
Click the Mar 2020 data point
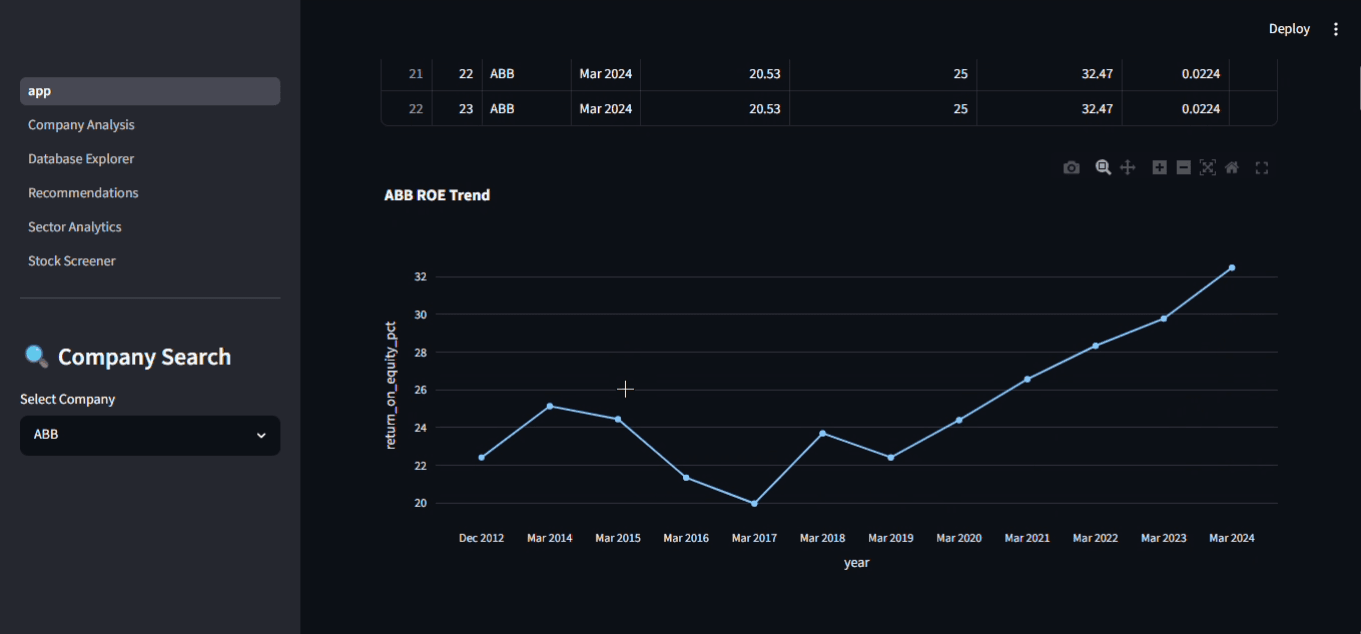coord(959,420)
